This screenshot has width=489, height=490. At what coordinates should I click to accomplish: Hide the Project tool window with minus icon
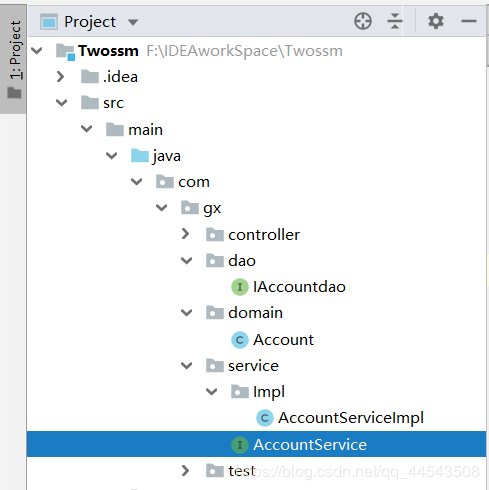[469, 21]
